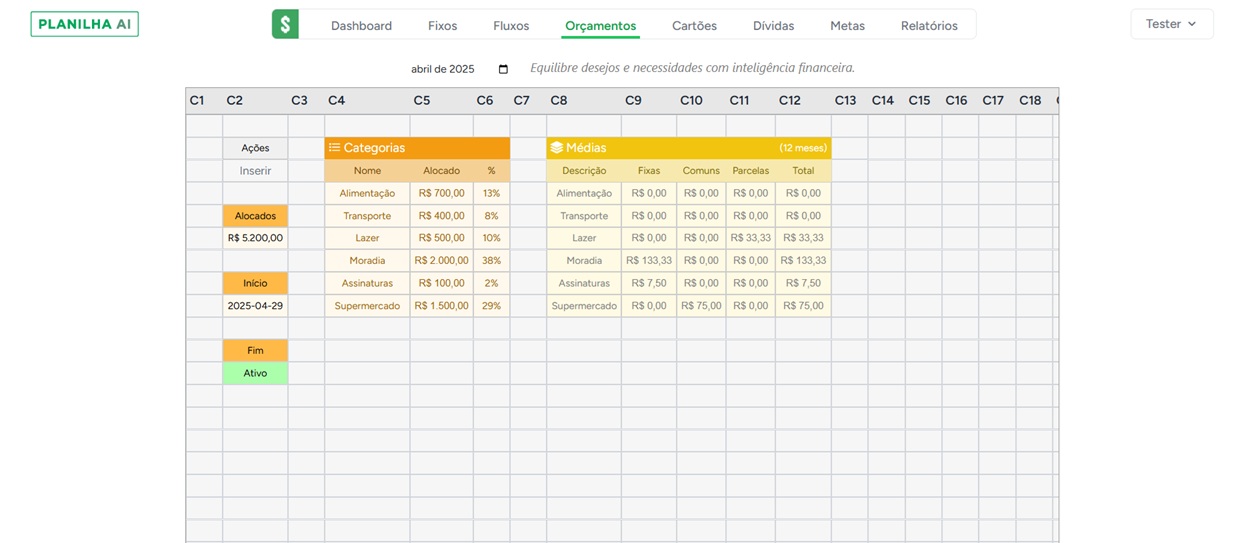Click R$ 133,33 in the Fixas column
The image size is (1246, 543).
pos(649,261)
